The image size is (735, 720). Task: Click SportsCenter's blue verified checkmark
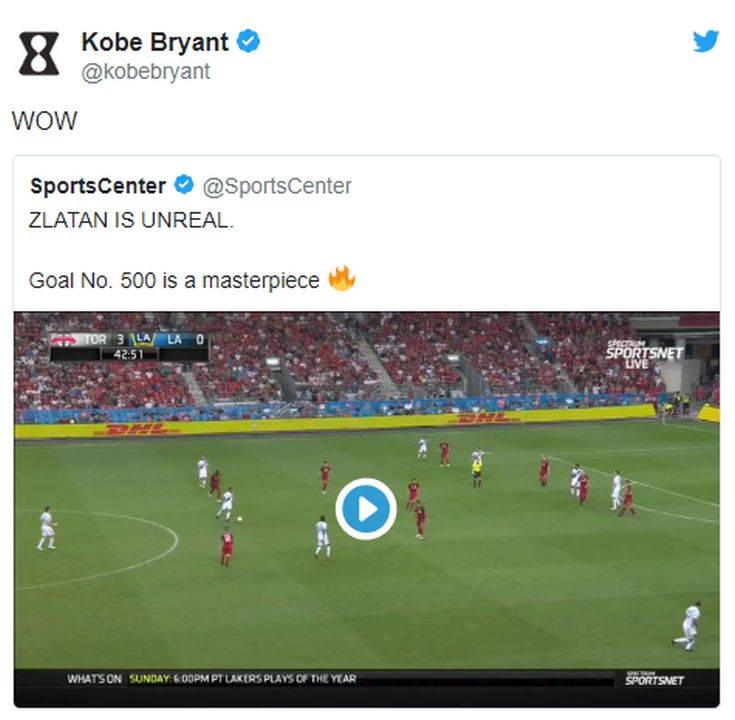pyautogui.click(x=184, y=185)
